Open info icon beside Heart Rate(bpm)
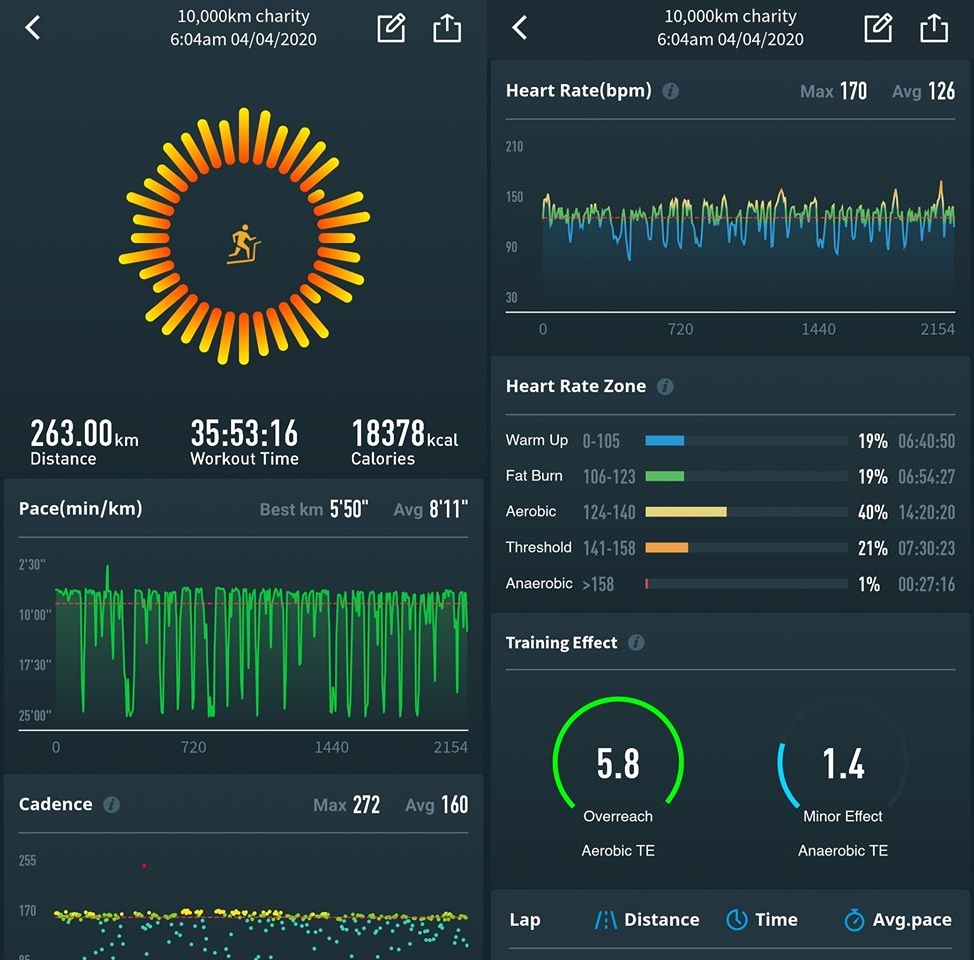Image resolution: width=974 pixels, height=960 pixels. pyautogui.click(x=670, y=91)
